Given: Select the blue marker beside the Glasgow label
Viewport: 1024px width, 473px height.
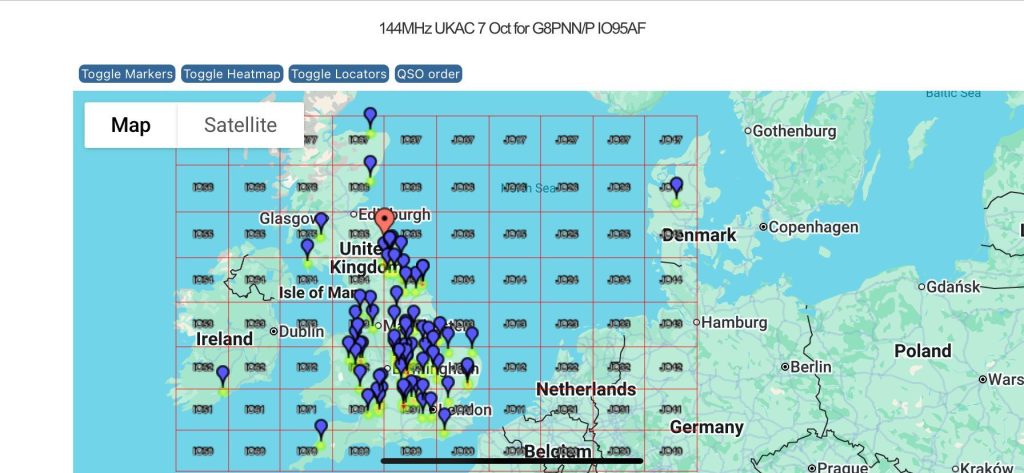Looking at the screenshot, I should click(x=321, y=221).
